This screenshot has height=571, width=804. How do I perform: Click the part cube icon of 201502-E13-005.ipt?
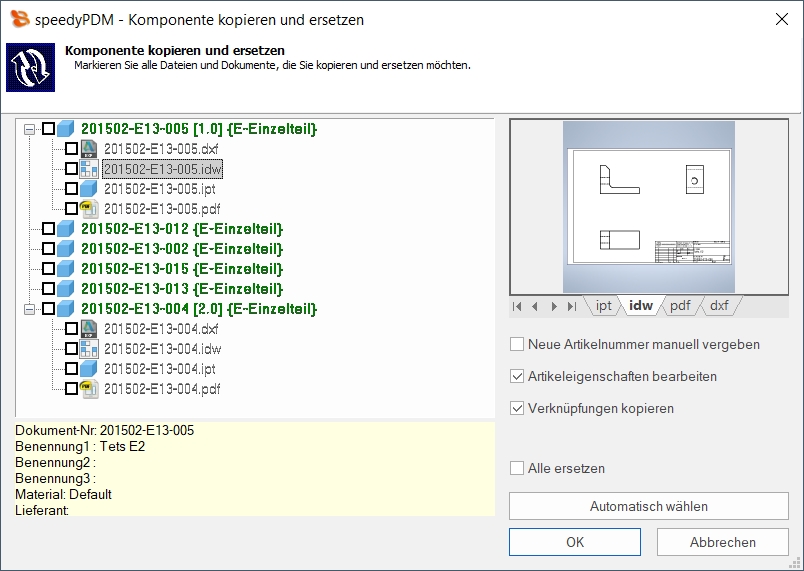click(89, 189)
